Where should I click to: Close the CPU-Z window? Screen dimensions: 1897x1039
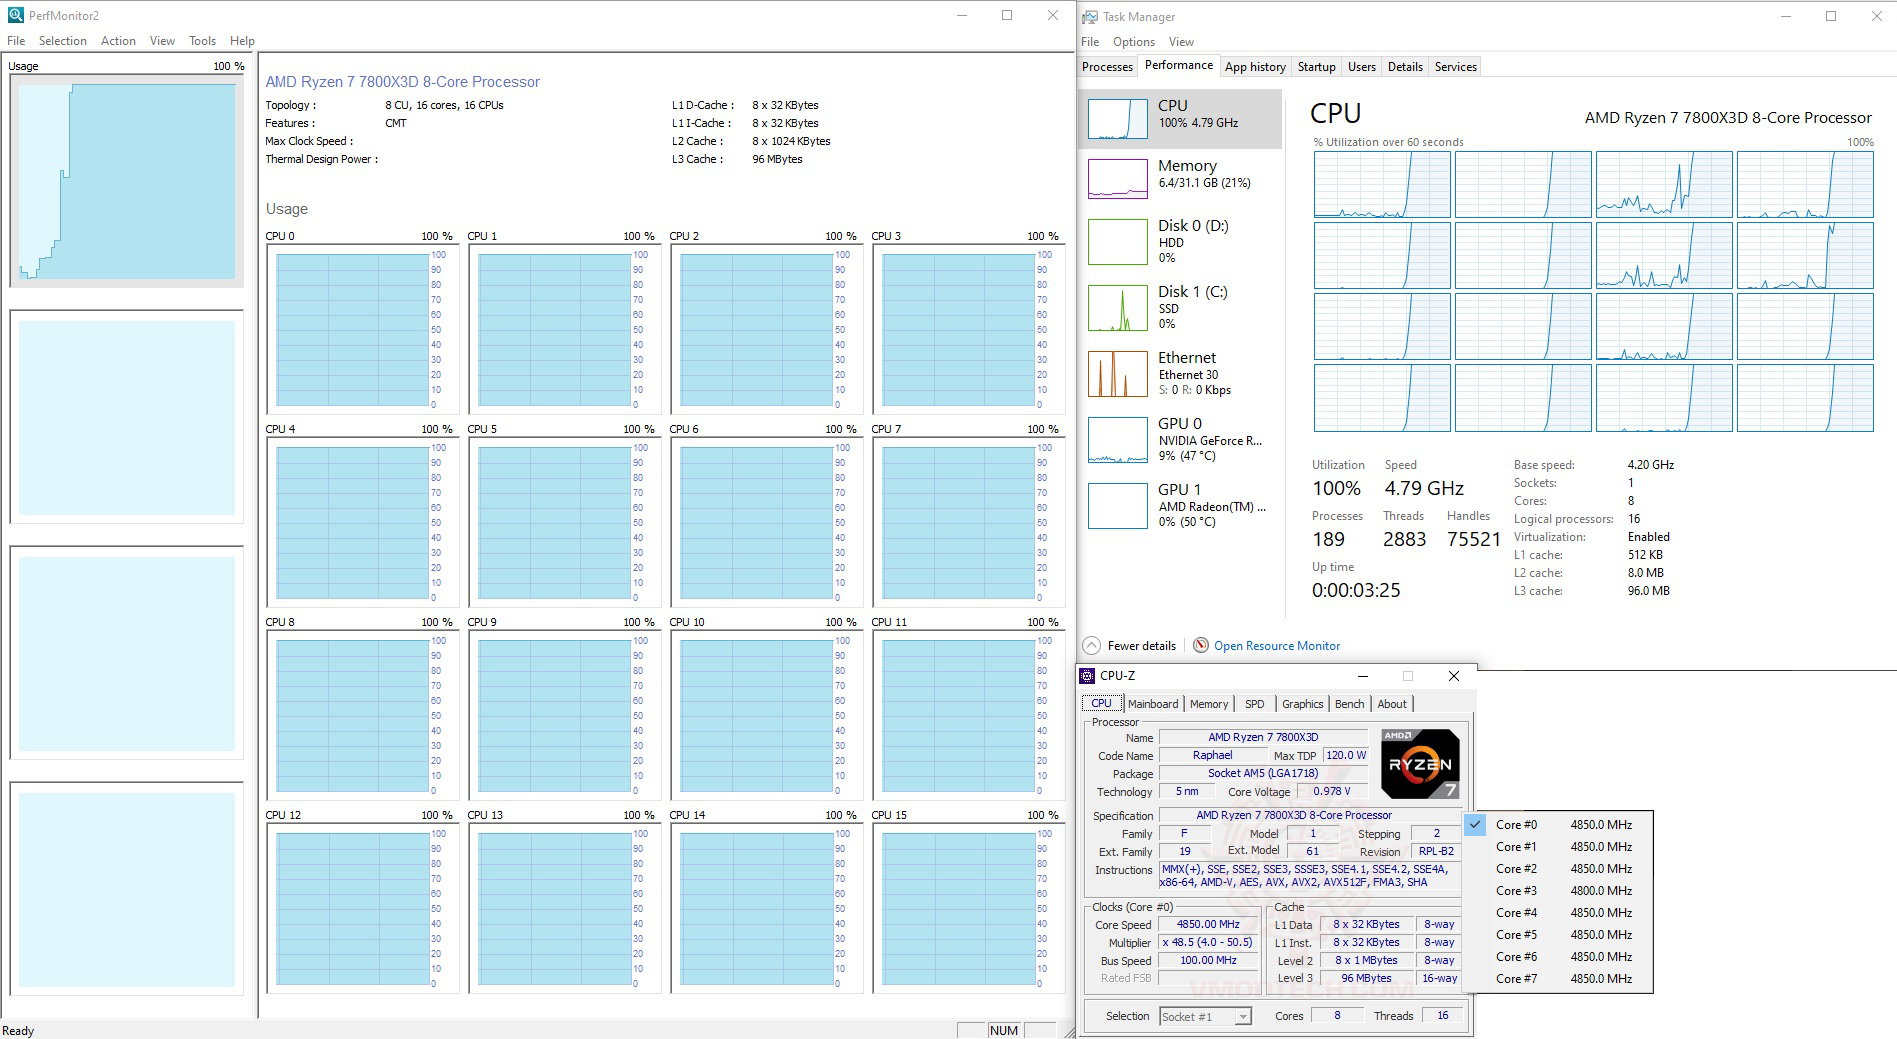point(1454,676)
